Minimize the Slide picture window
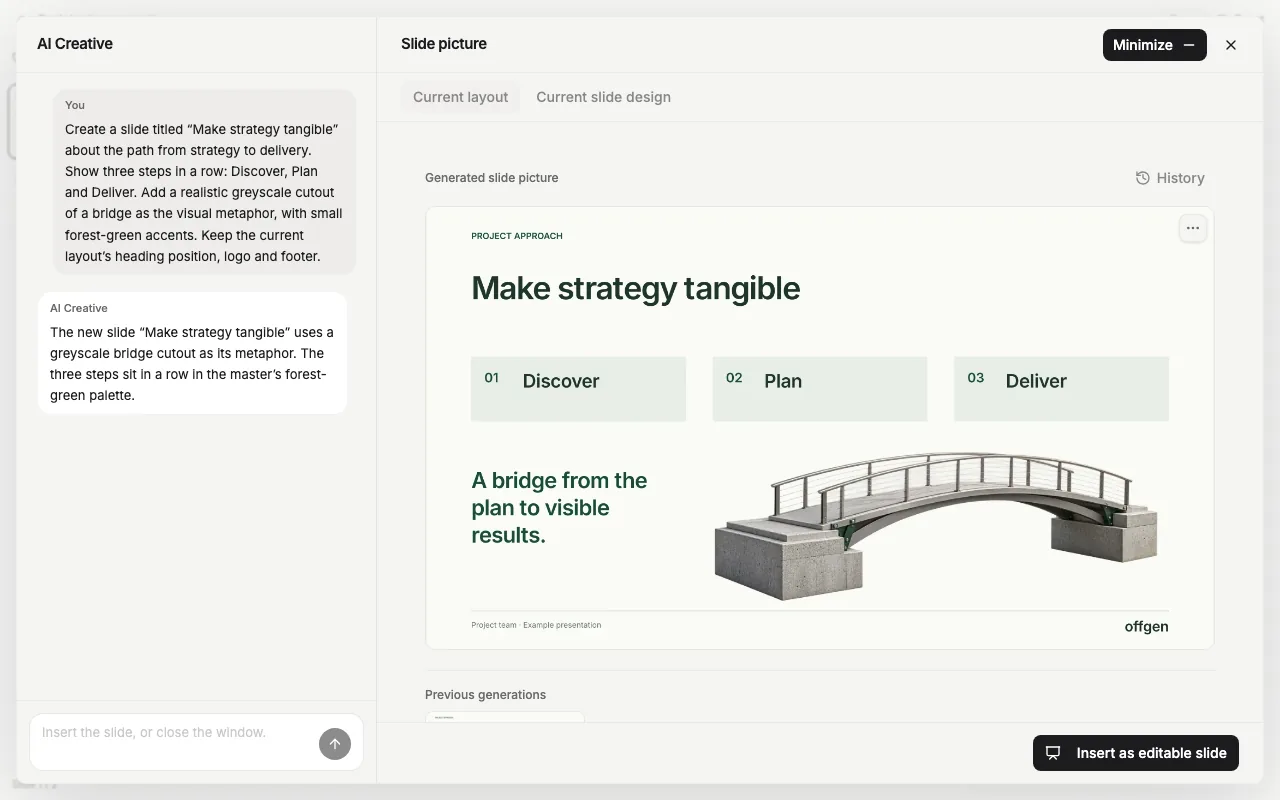 pyautogui.click(x=1155, y=45)
